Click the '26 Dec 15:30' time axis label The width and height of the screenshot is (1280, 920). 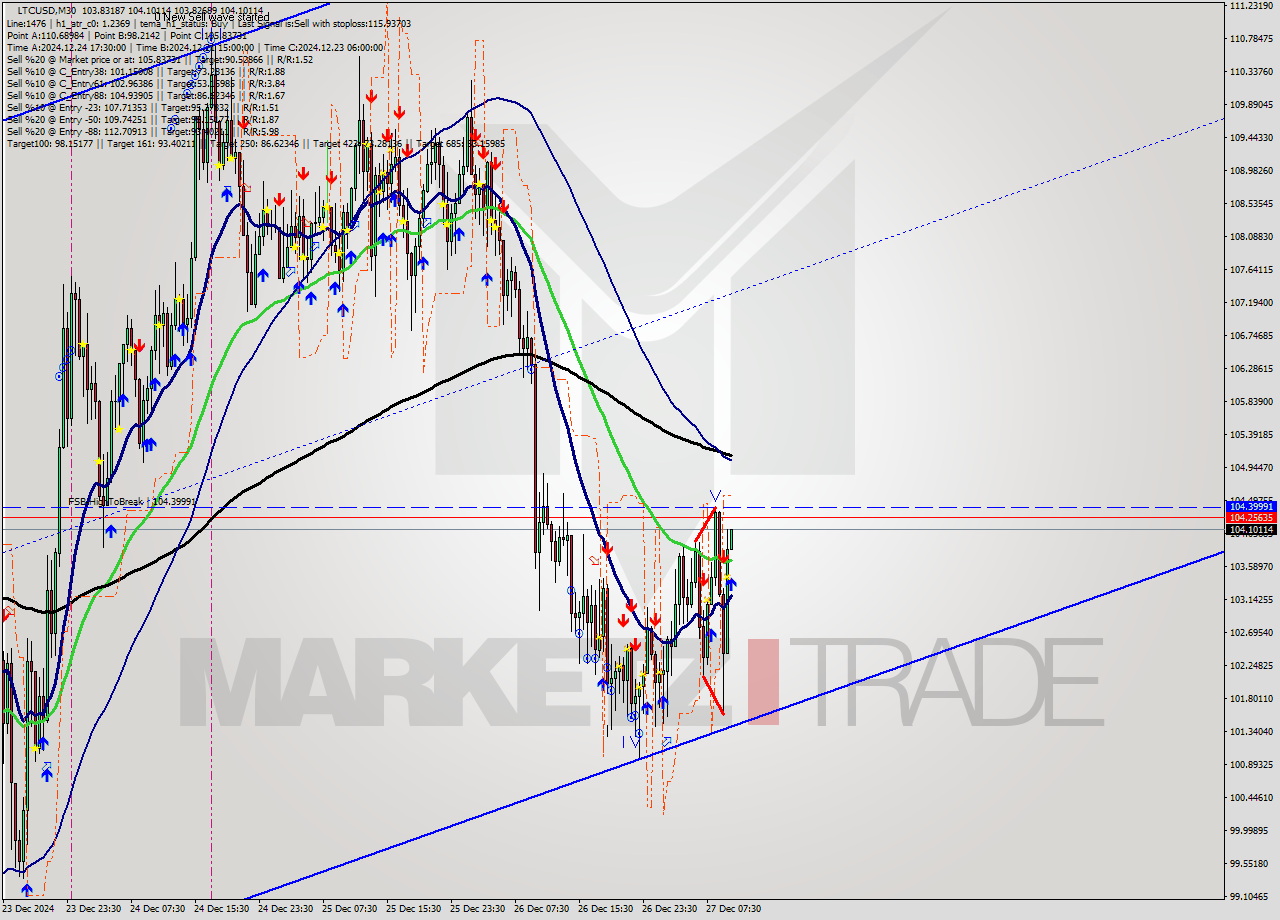[x=606, y=909]
